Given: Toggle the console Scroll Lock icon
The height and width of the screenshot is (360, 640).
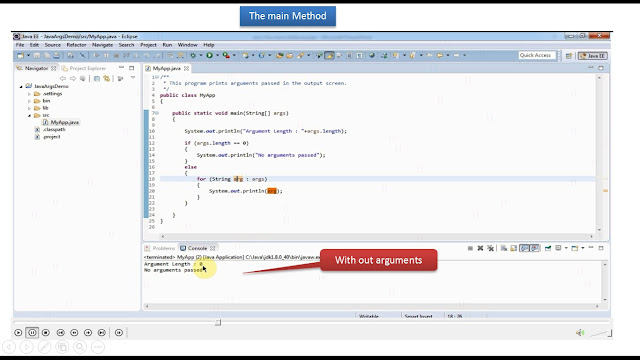Looking at the screenshot, I should tap(514, 248).
